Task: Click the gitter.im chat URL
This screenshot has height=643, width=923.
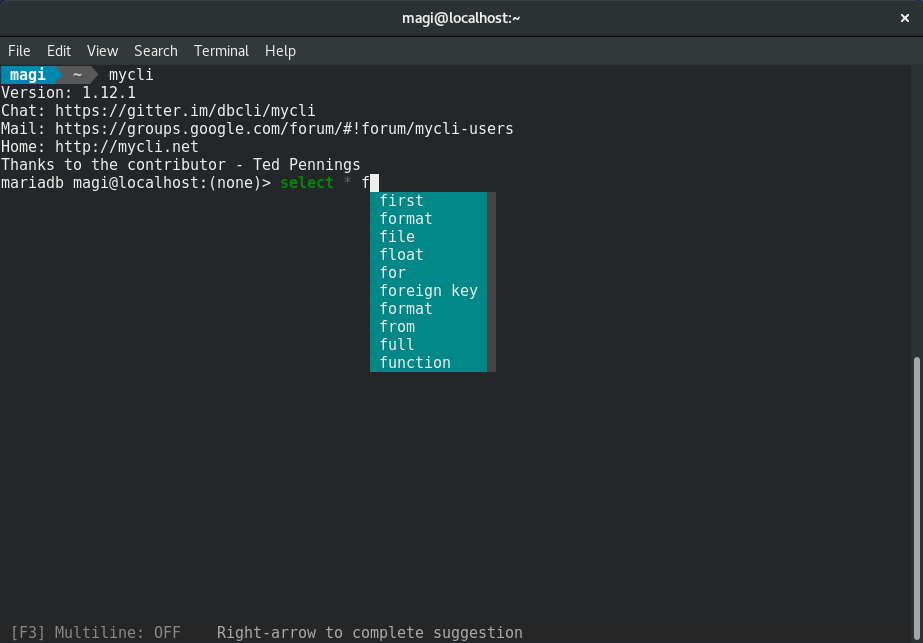Action: [x=185, y=111]
